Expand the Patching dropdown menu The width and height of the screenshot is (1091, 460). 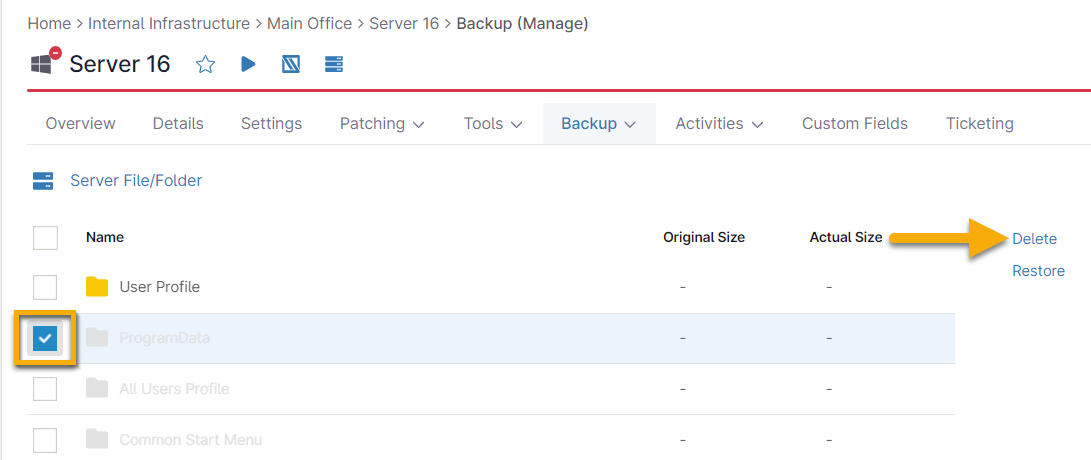coord(382,124)
